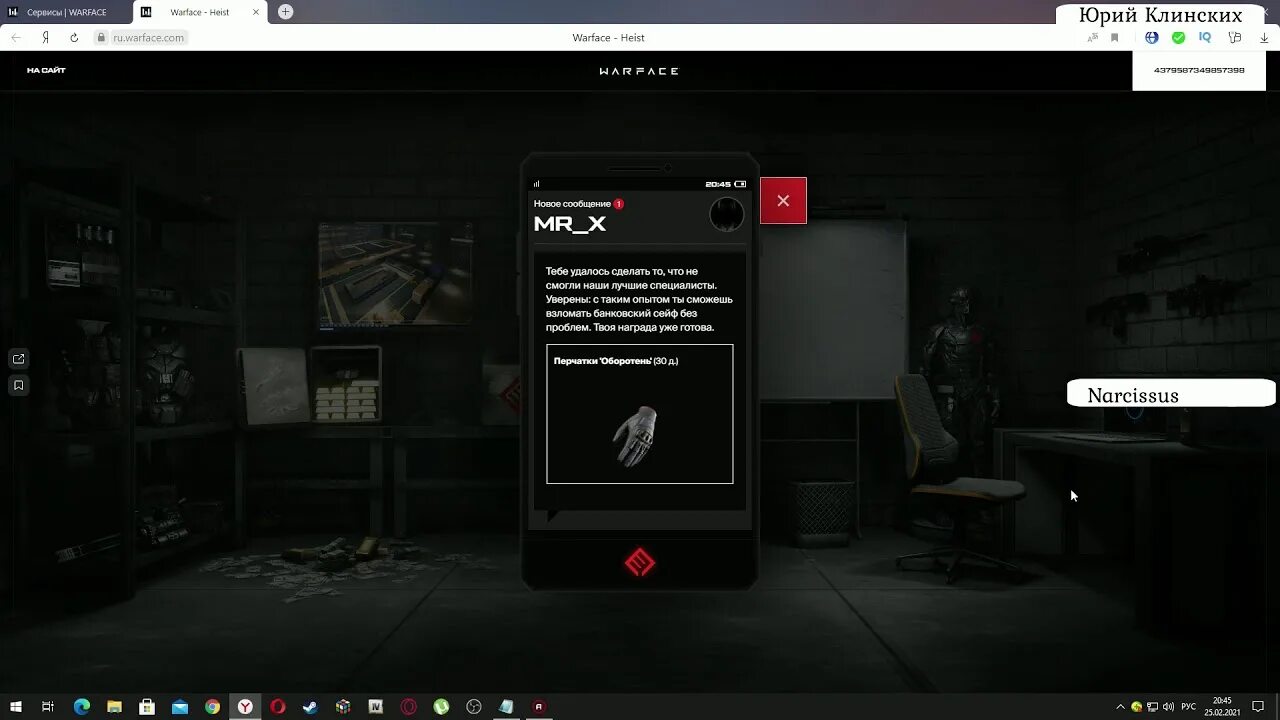
Task: Click the share icon on left edge
Action: click(18, 359)
